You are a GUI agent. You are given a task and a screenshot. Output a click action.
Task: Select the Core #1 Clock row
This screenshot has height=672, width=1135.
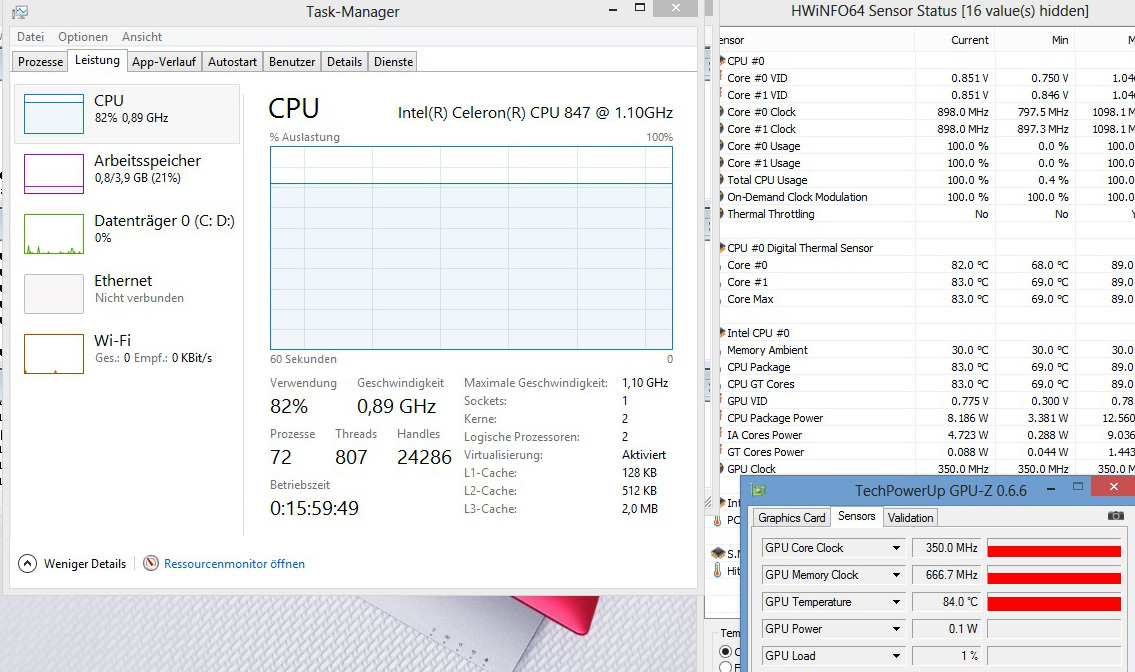click(x=927, y=129)
